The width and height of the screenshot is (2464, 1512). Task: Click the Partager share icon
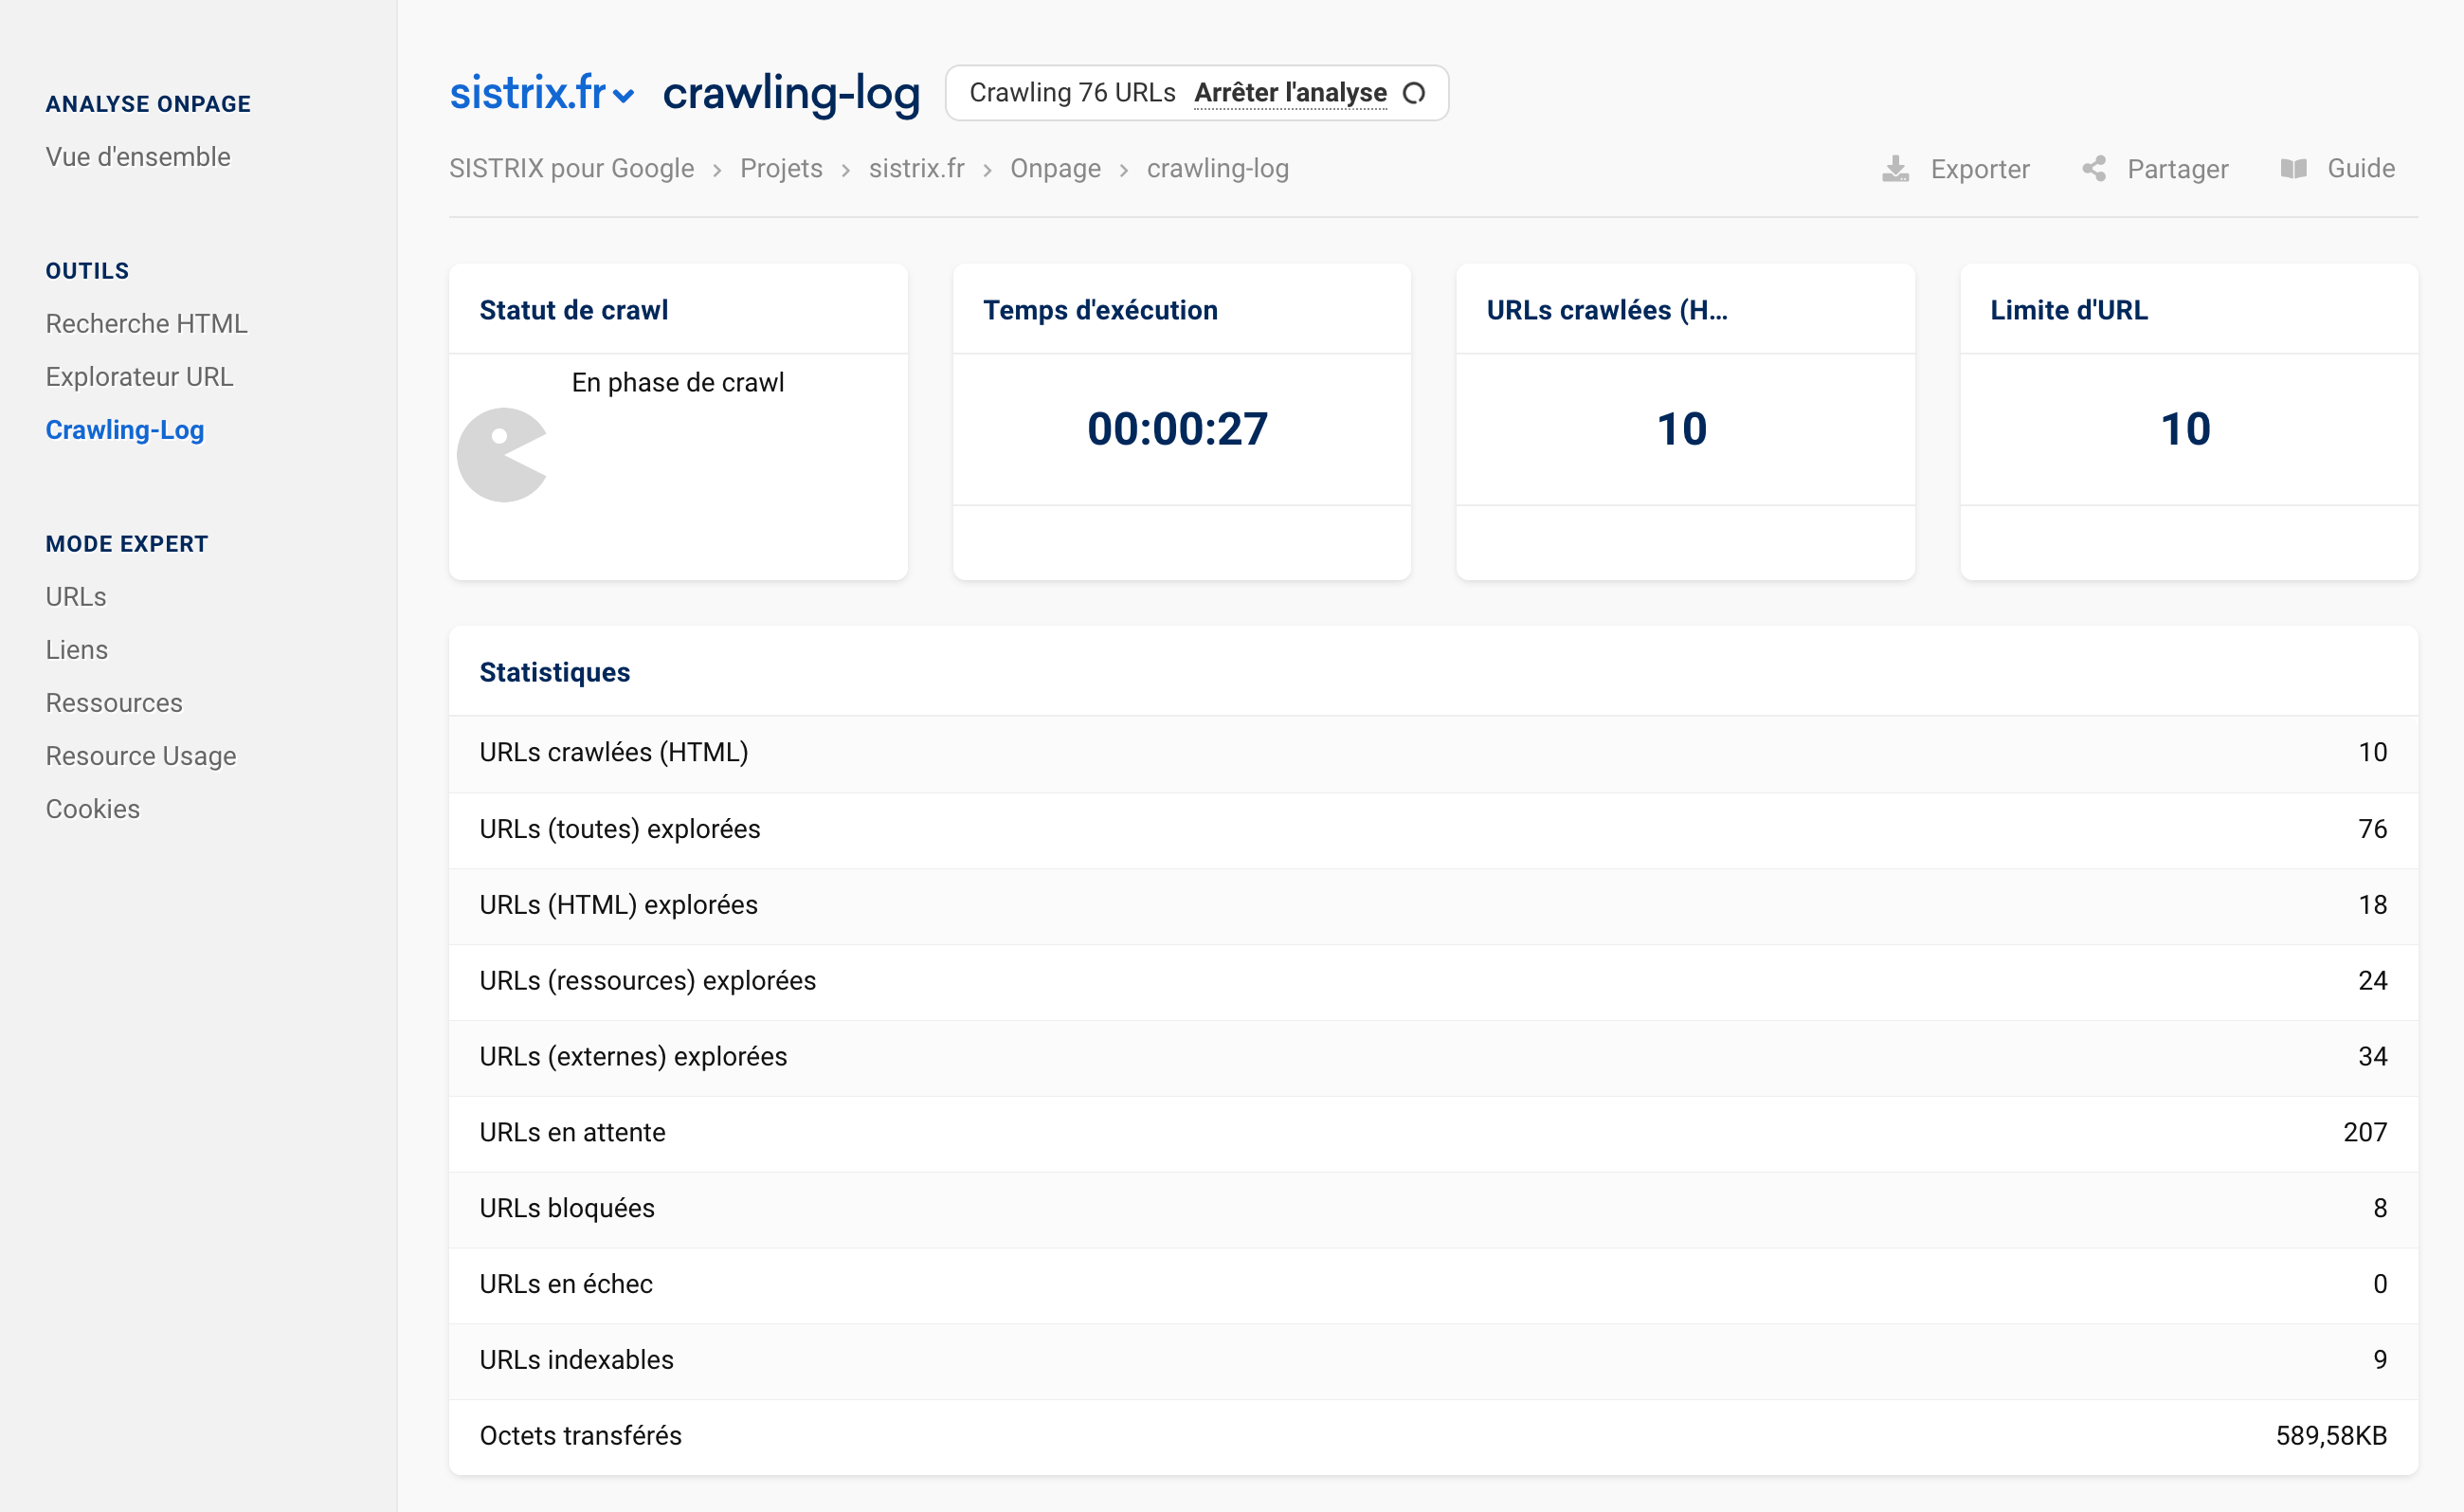pyautogui.click(x=2094, y=169)
